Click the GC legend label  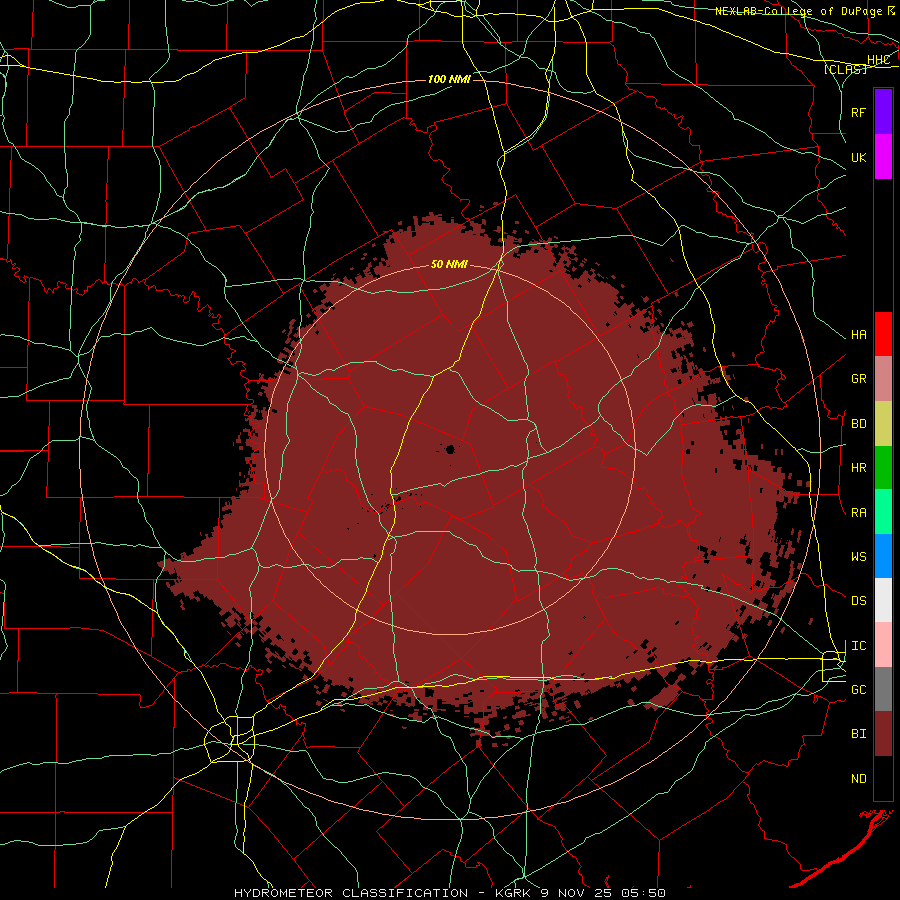pyautogui.click(x=858, y=690)
